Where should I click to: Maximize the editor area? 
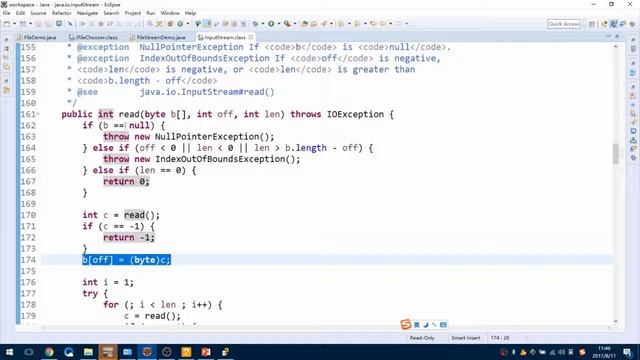(617, 37)
